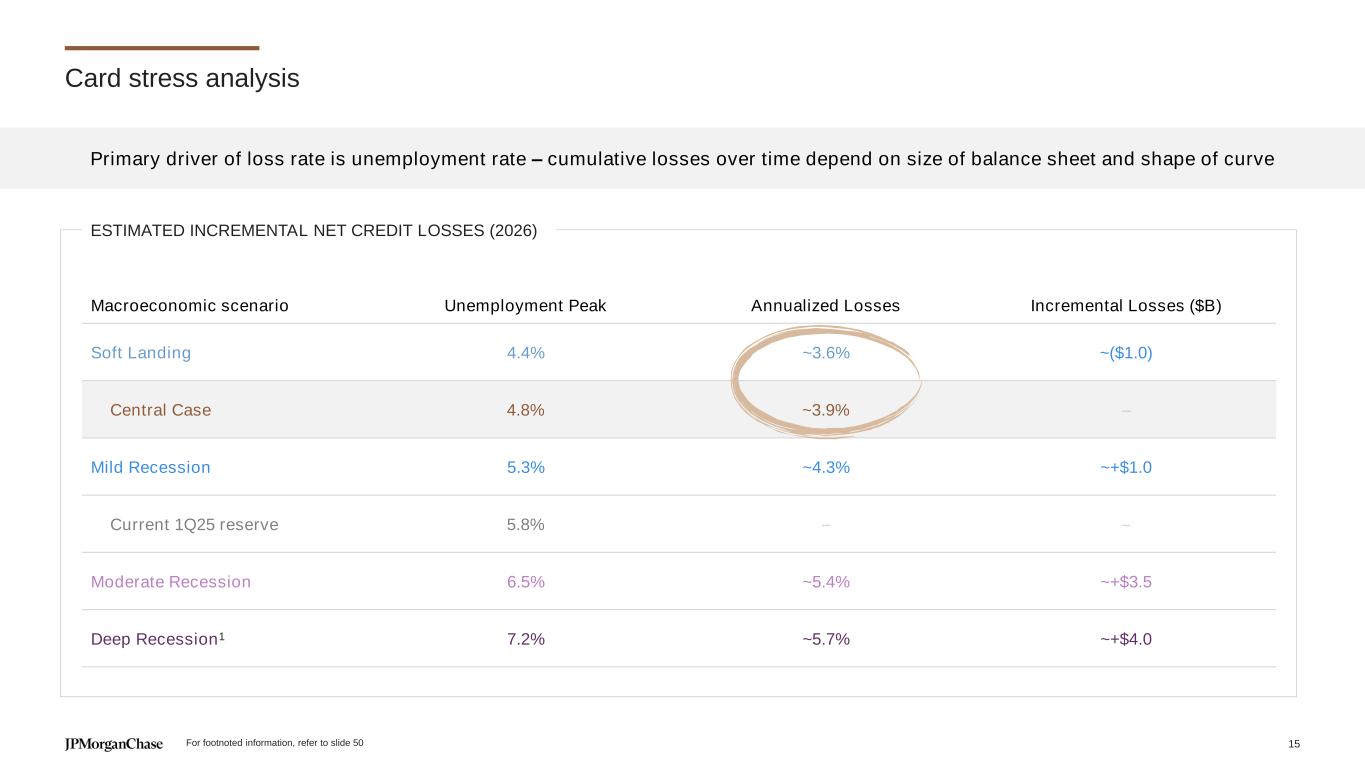Click the Mild Recession row label

tap(151, 467)
